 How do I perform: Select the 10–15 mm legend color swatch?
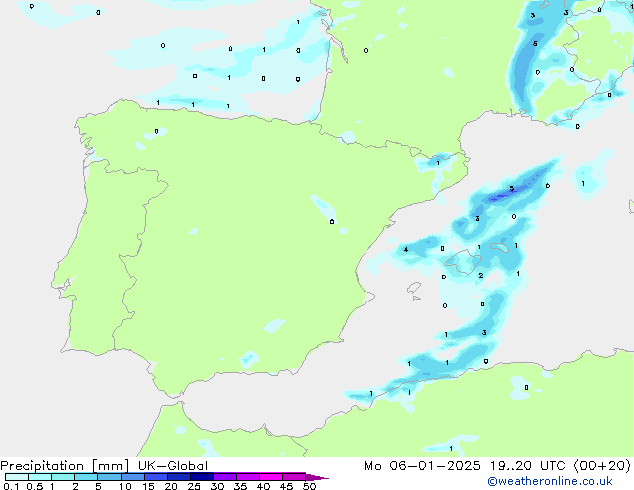click(133, 477)
